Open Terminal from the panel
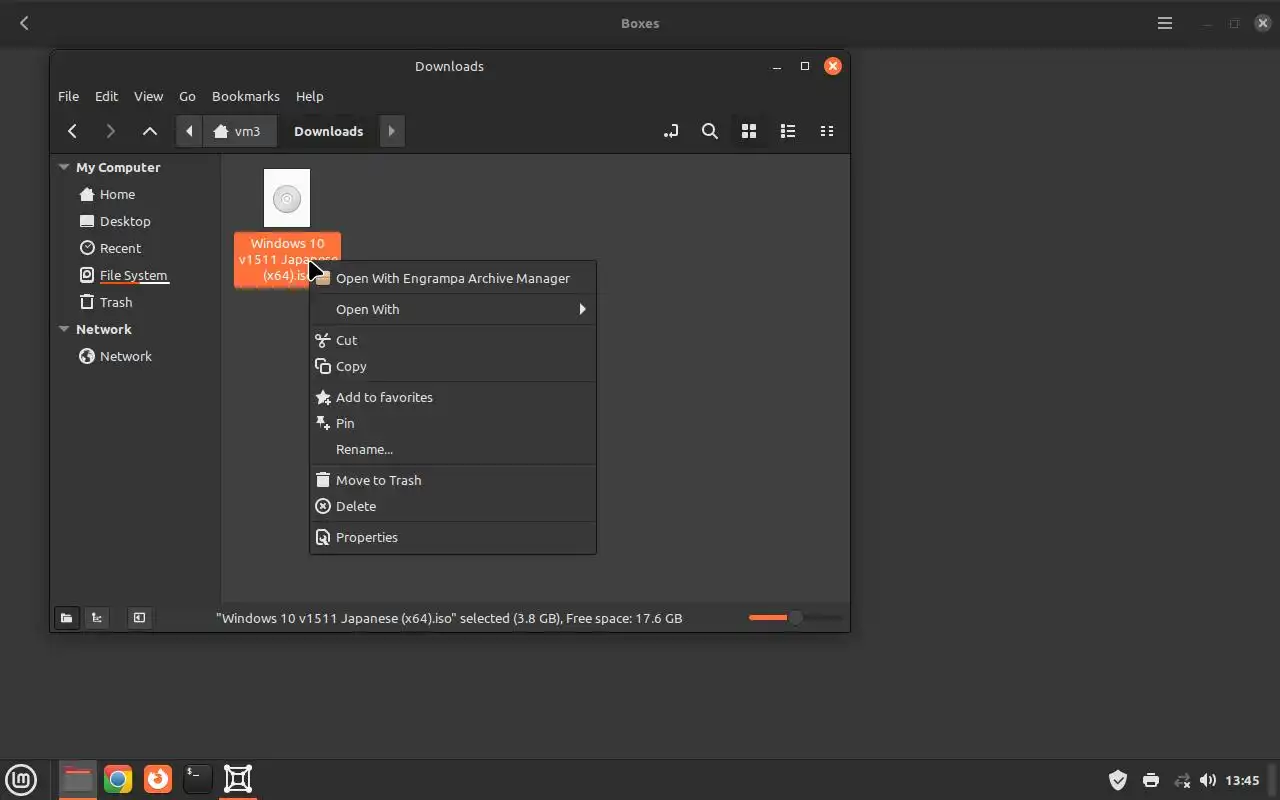Image resolution: width=1280 pixels, height=800 pixels. coord(198,779)
